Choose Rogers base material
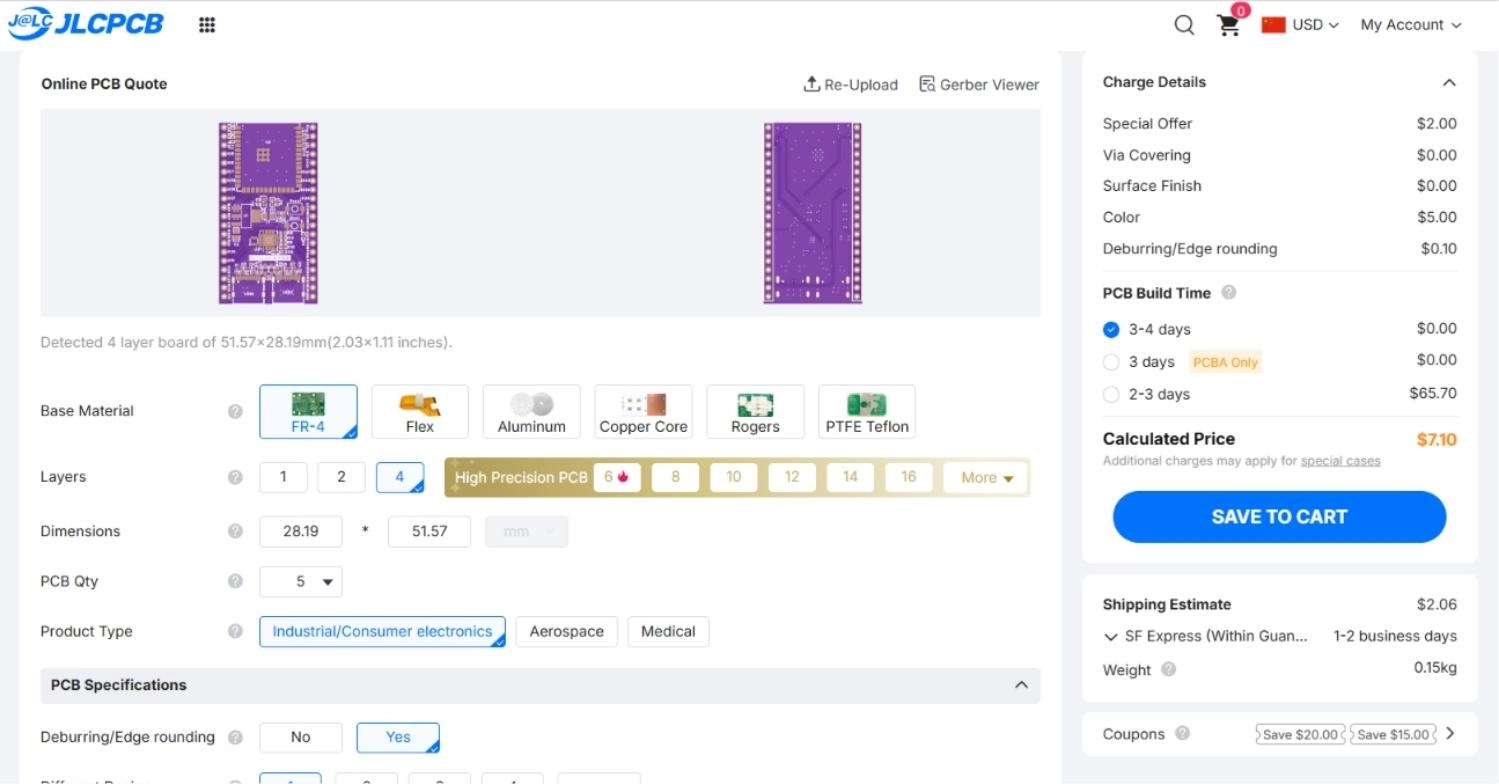The image size is (1499, 784). [755, 412]
